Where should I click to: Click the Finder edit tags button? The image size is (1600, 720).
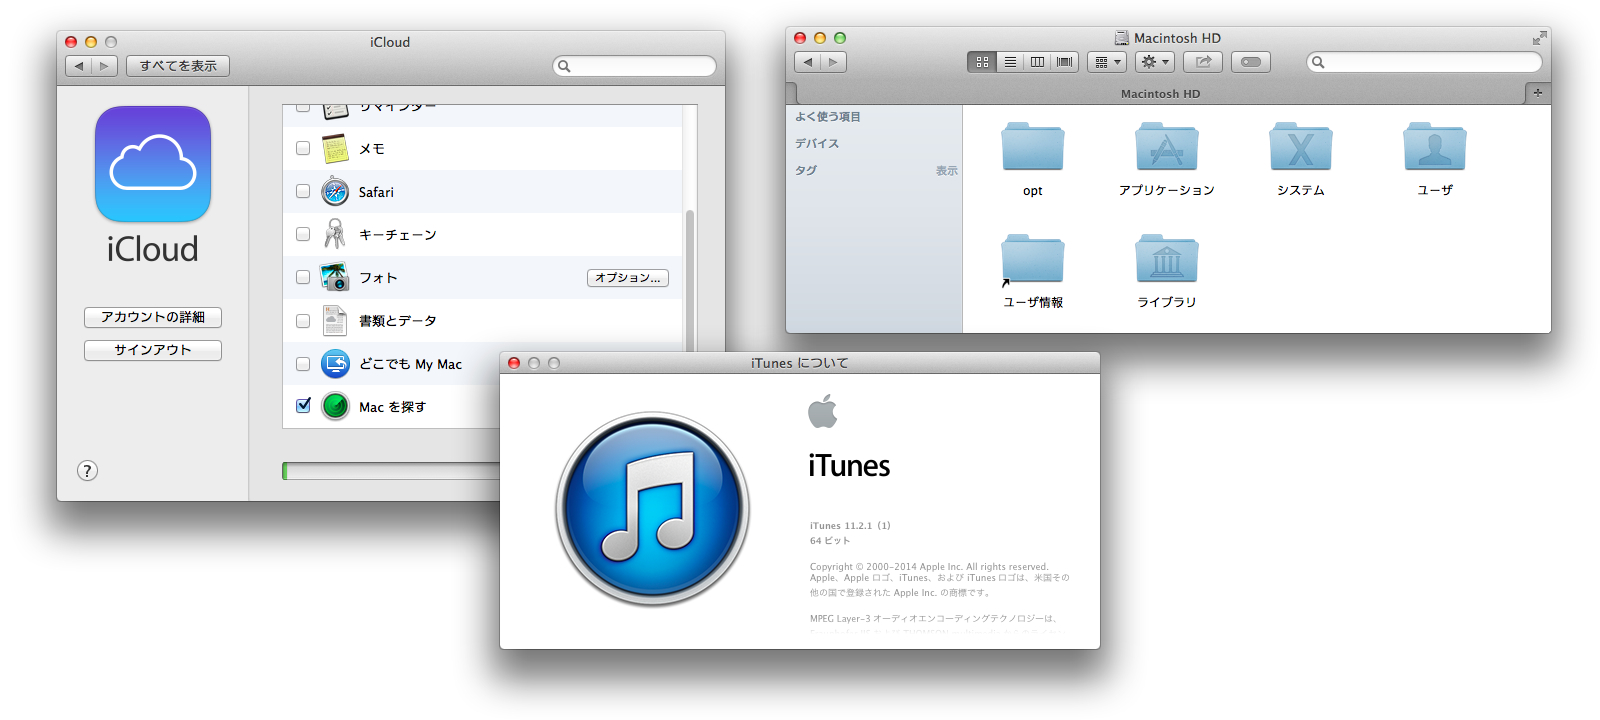[1251, 62]
